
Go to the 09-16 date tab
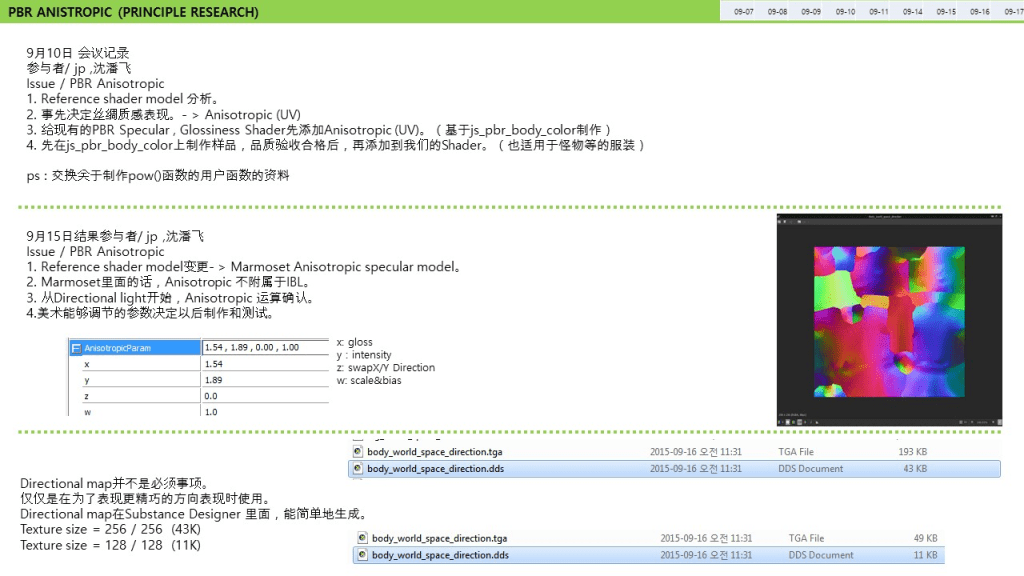[x=980, y=12]
